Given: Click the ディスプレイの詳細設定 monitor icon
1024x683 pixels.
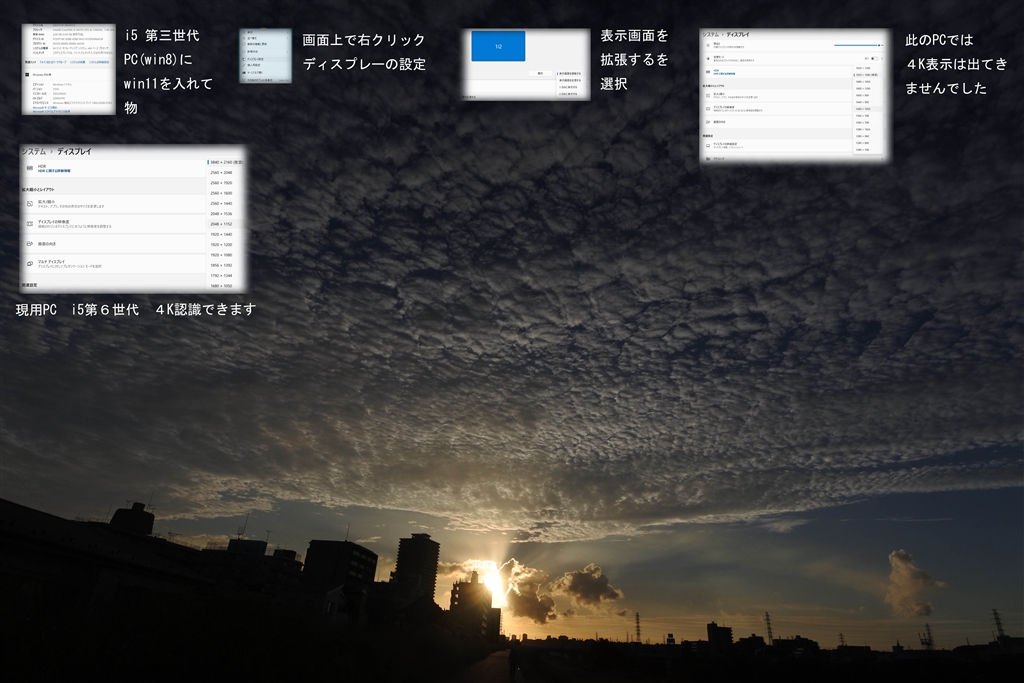Looking at the screenshot, I should (708, 146).
